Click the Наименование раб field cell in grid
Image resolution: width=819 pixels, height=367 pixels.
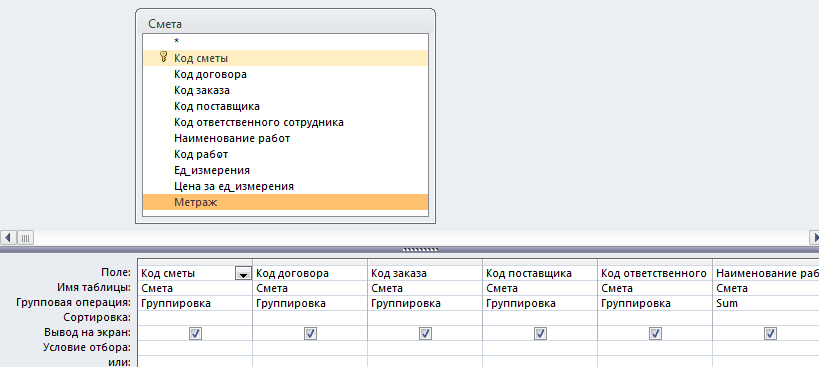pos(766,274)
